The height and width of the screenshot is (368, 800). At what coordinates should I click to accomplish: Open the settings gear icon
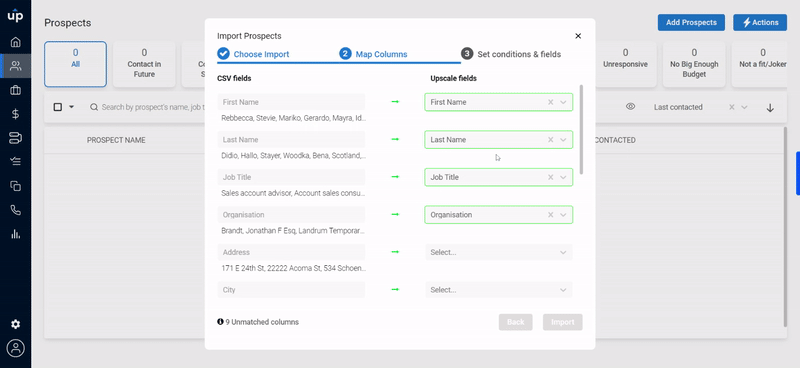pos(15,324)
